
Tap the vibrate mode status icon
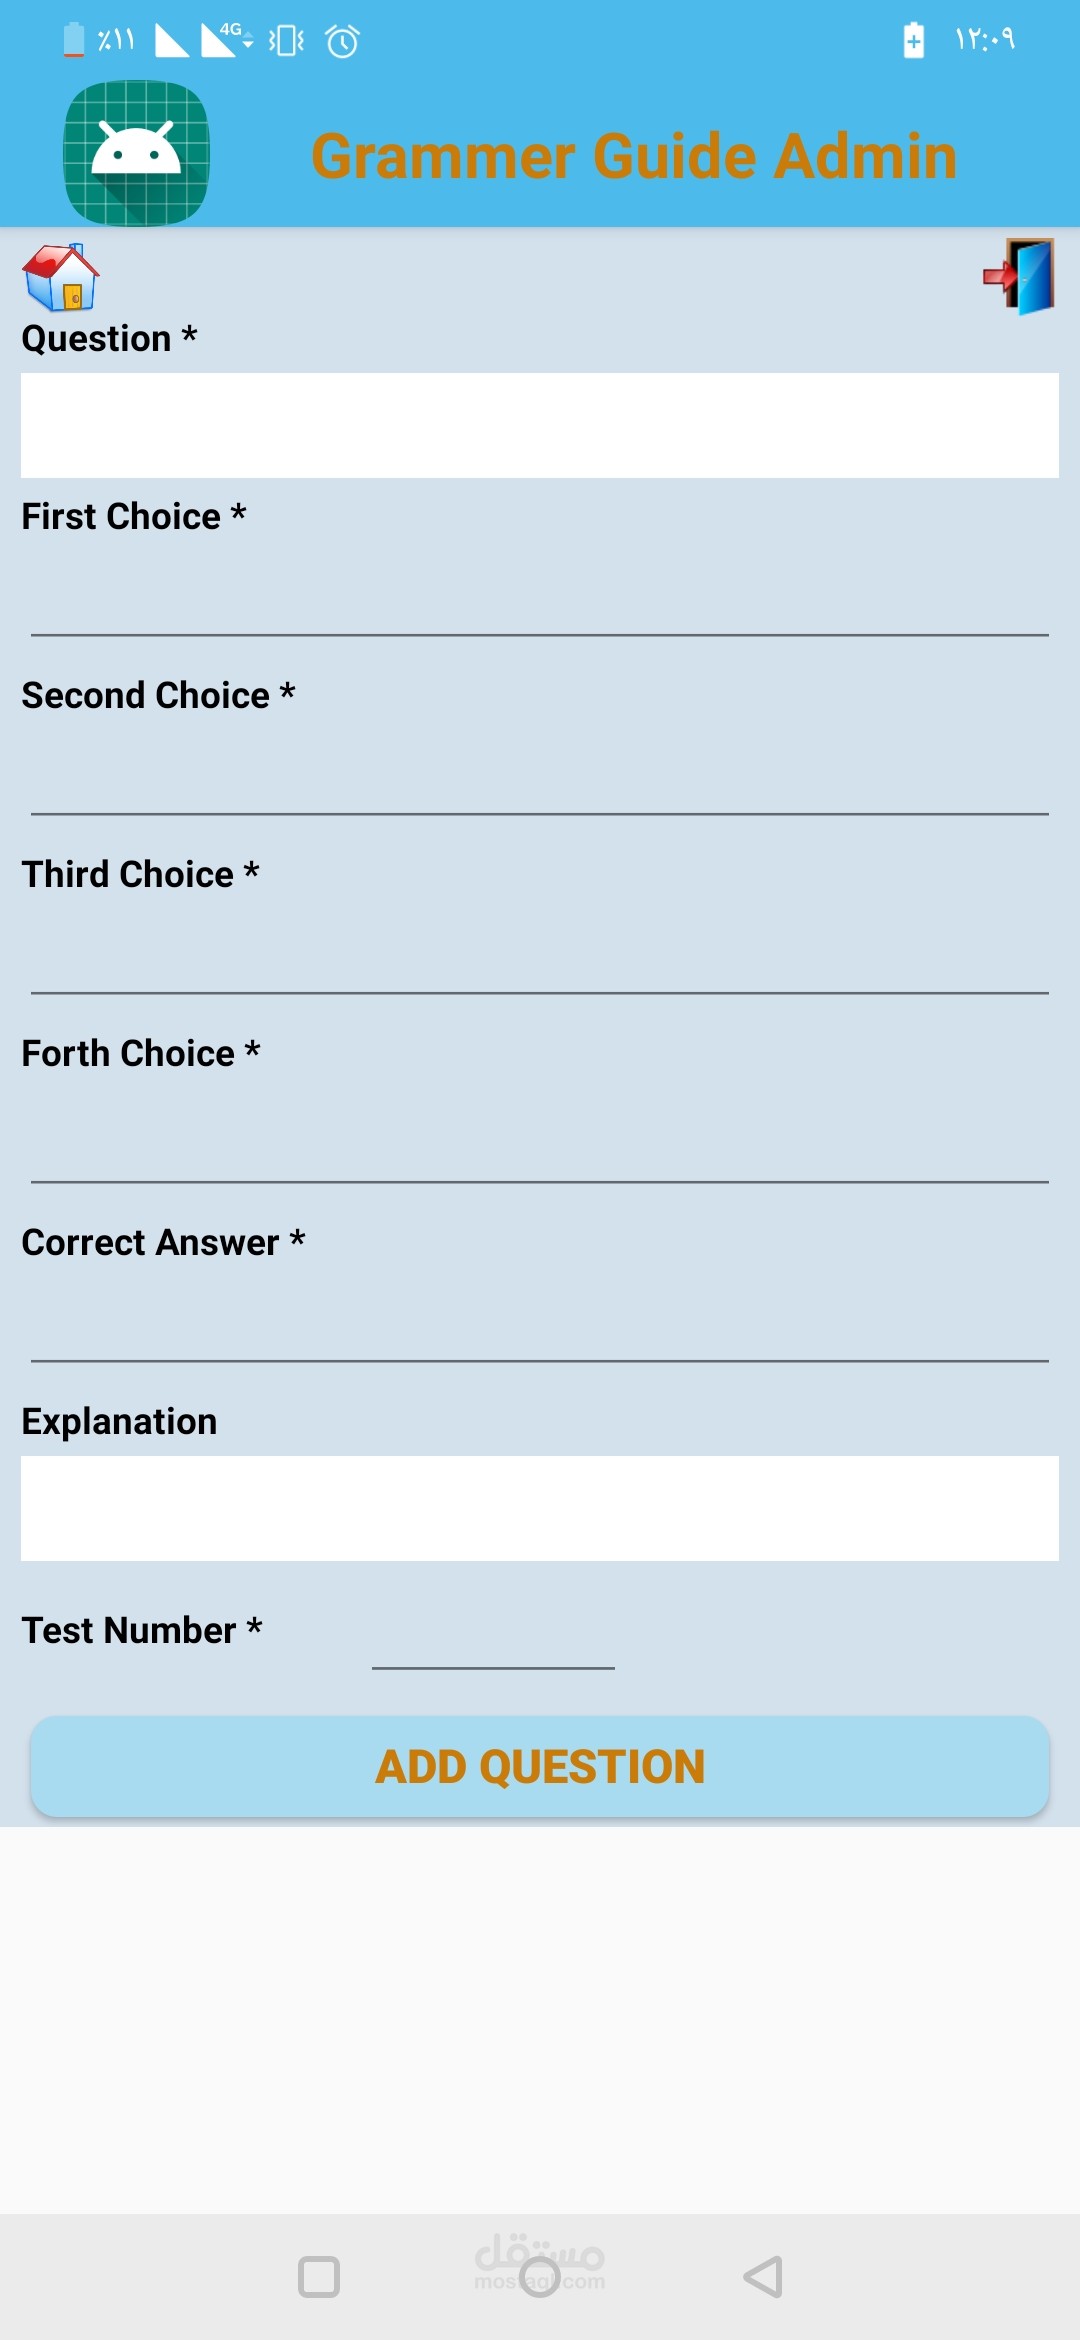287,41
